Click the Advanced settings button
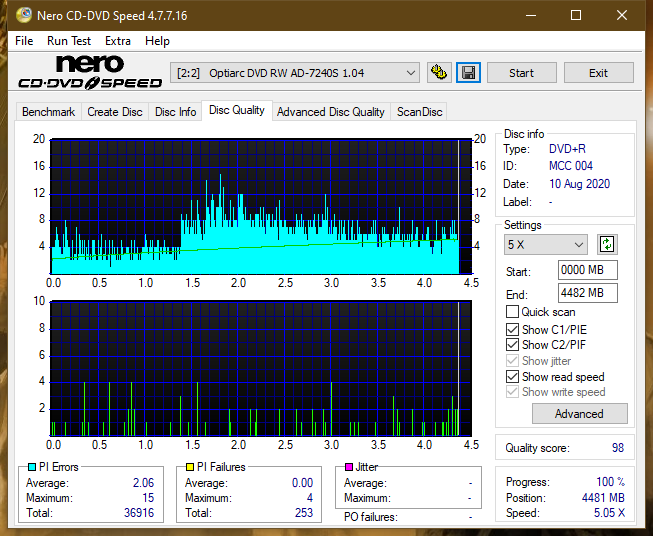The width and height of the screenshot is (653, 536). [x=579, y=414]
